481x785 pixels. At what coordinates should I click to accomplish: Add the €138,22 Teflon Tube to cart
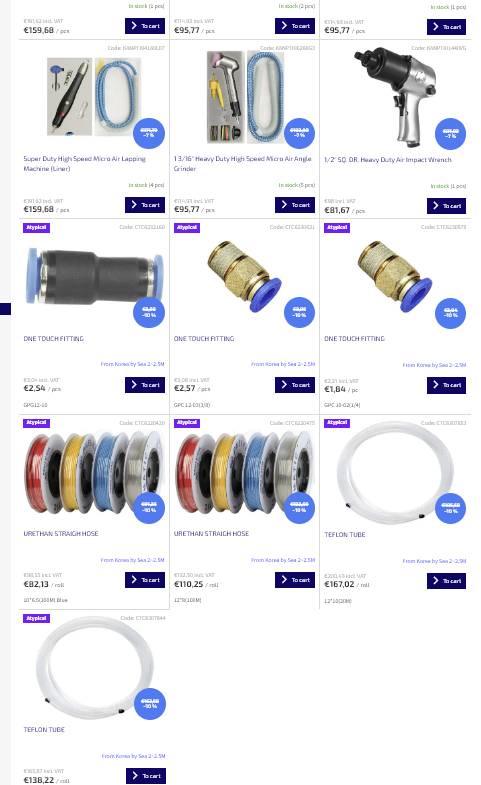146,775
